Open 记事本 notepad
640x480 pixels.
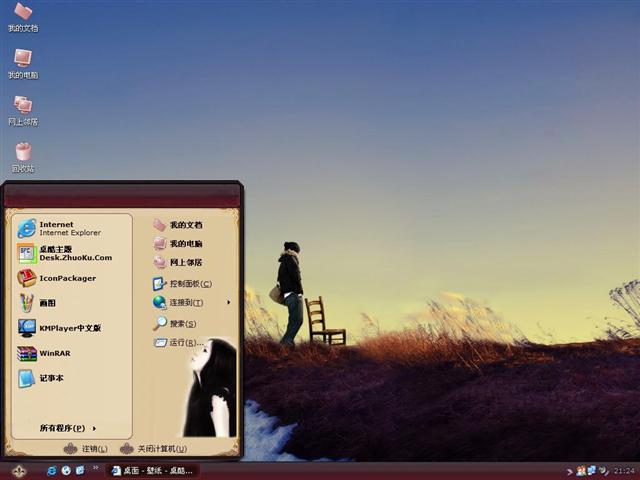tap(40, 378)
